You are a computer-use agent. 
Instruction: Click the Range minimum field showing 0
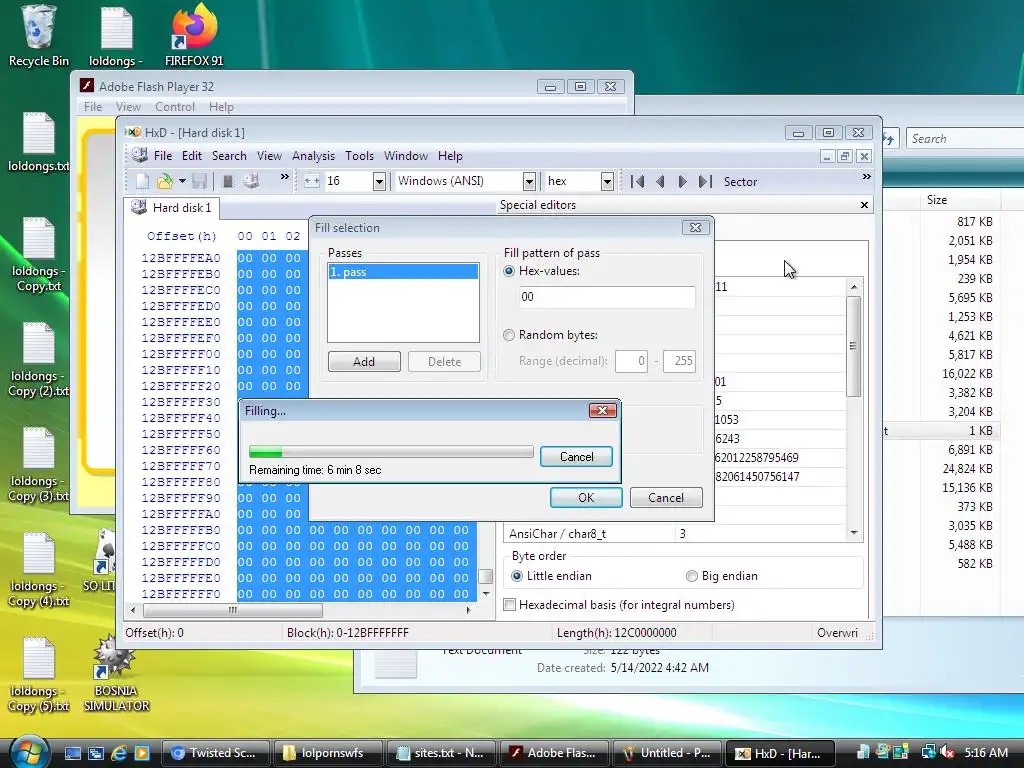coord(632,361)
